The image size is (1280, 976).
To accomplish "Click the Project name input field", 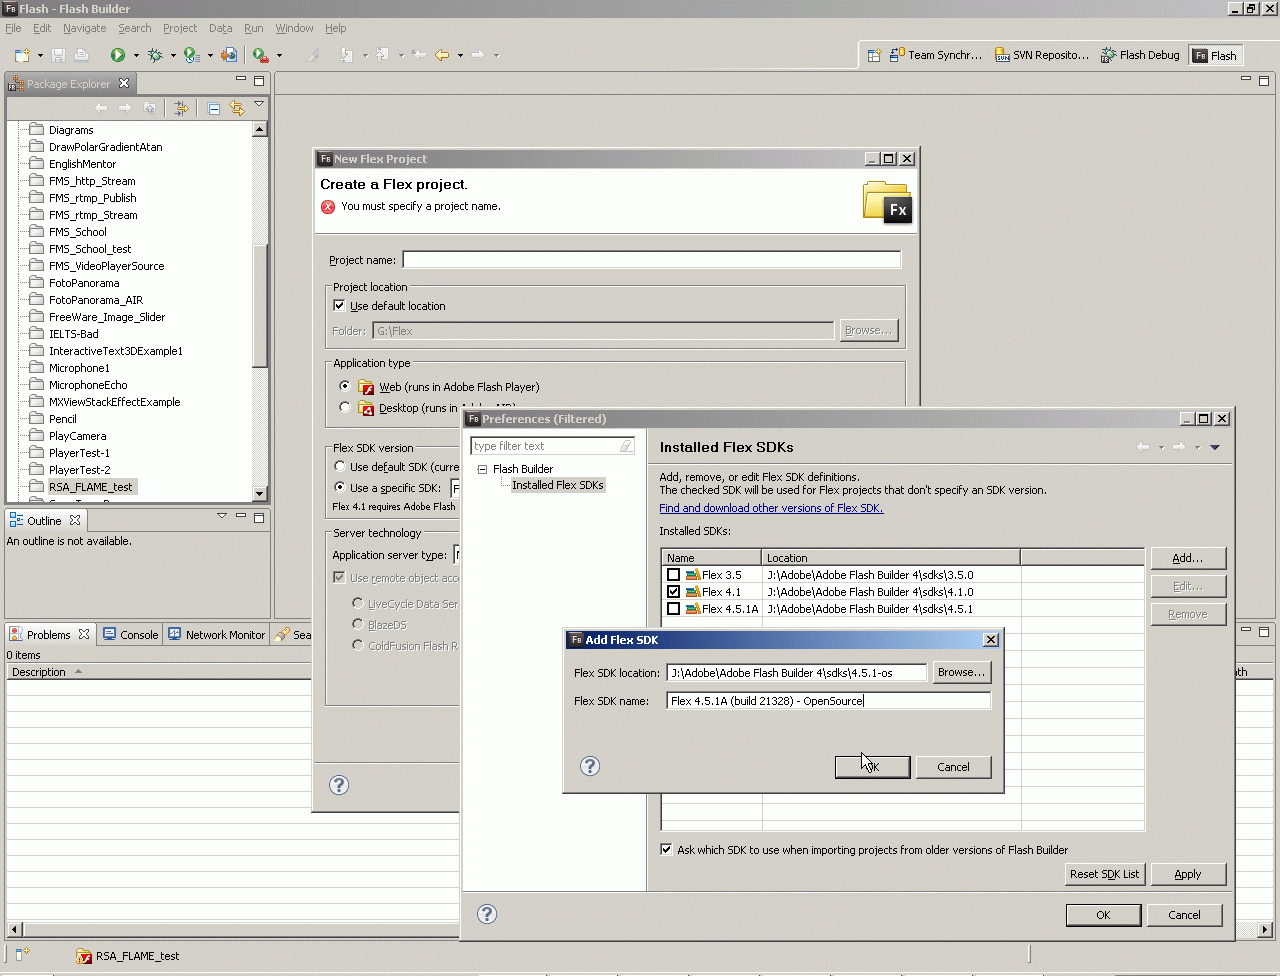I will (x=651, y=260).
